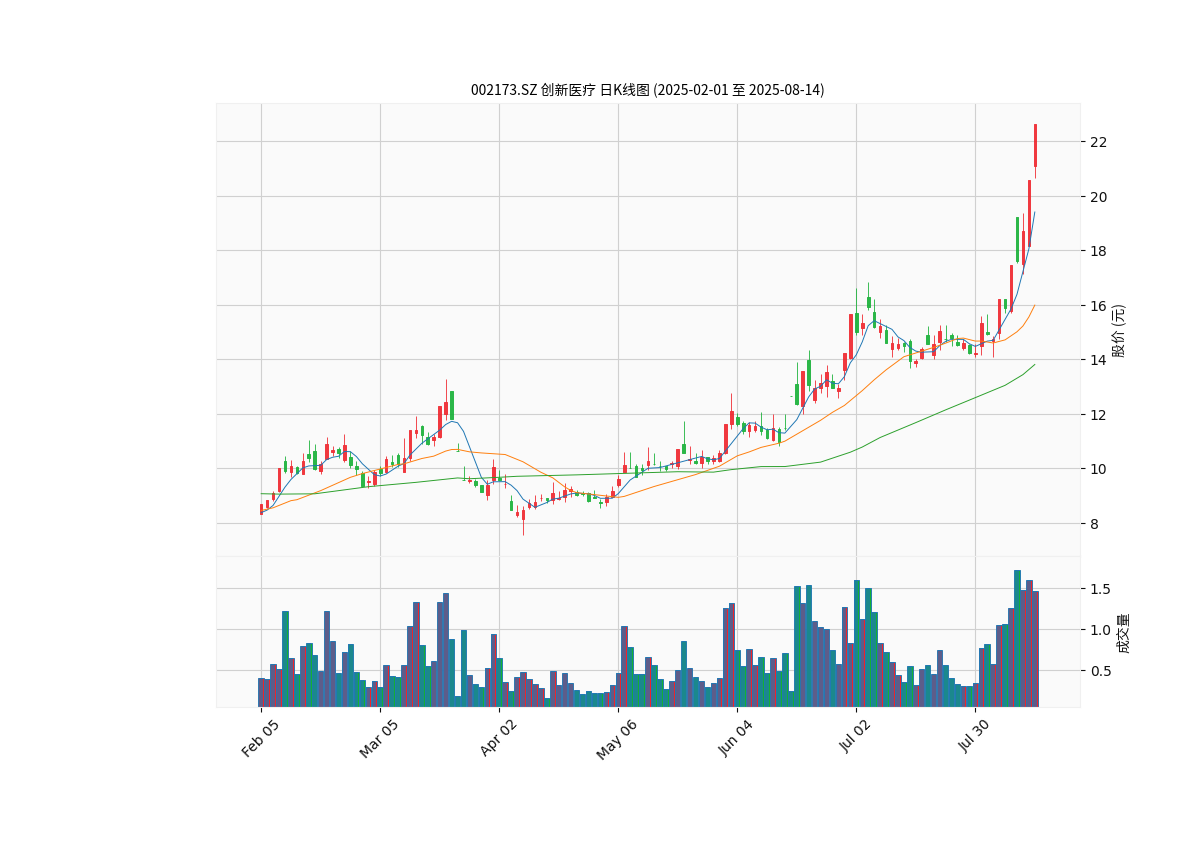
Task: Select the price tick label 16
Action: (1098, 306)
